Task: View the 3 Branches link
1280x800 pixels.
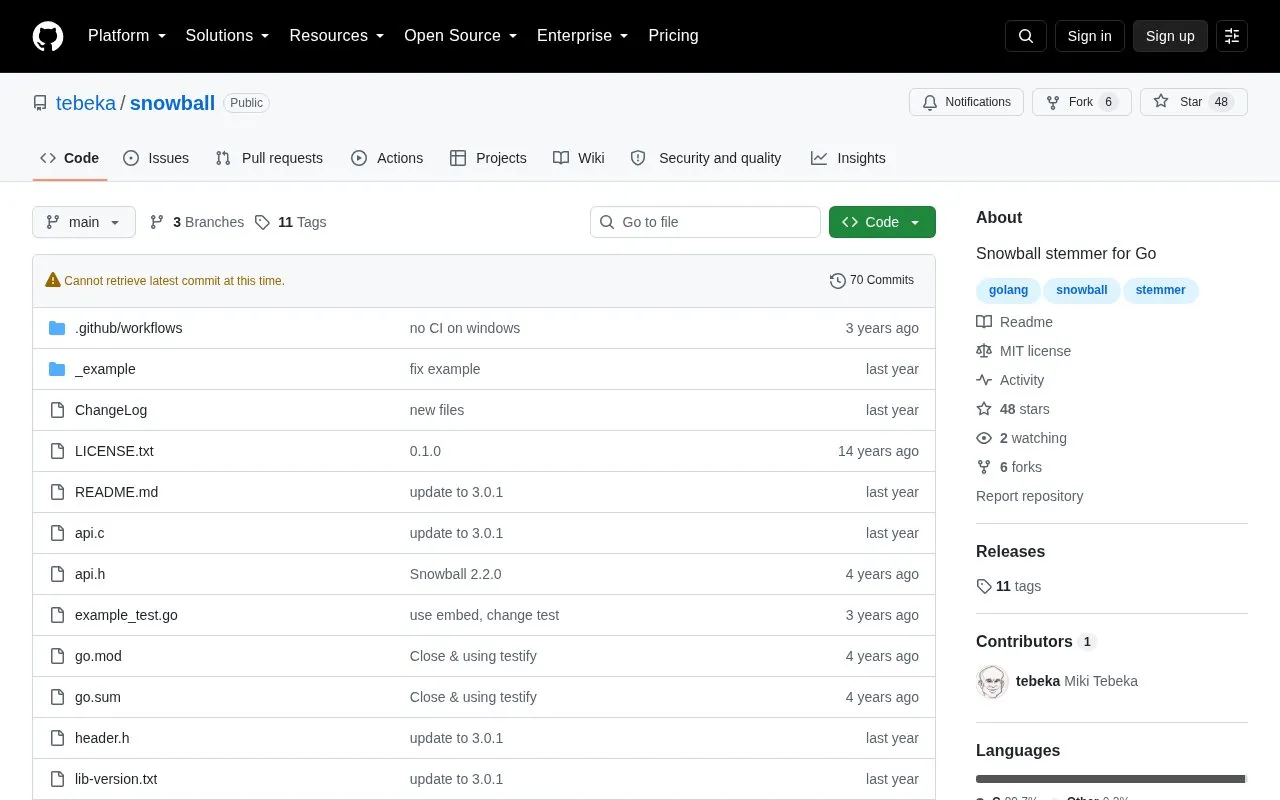Action: 197,222
